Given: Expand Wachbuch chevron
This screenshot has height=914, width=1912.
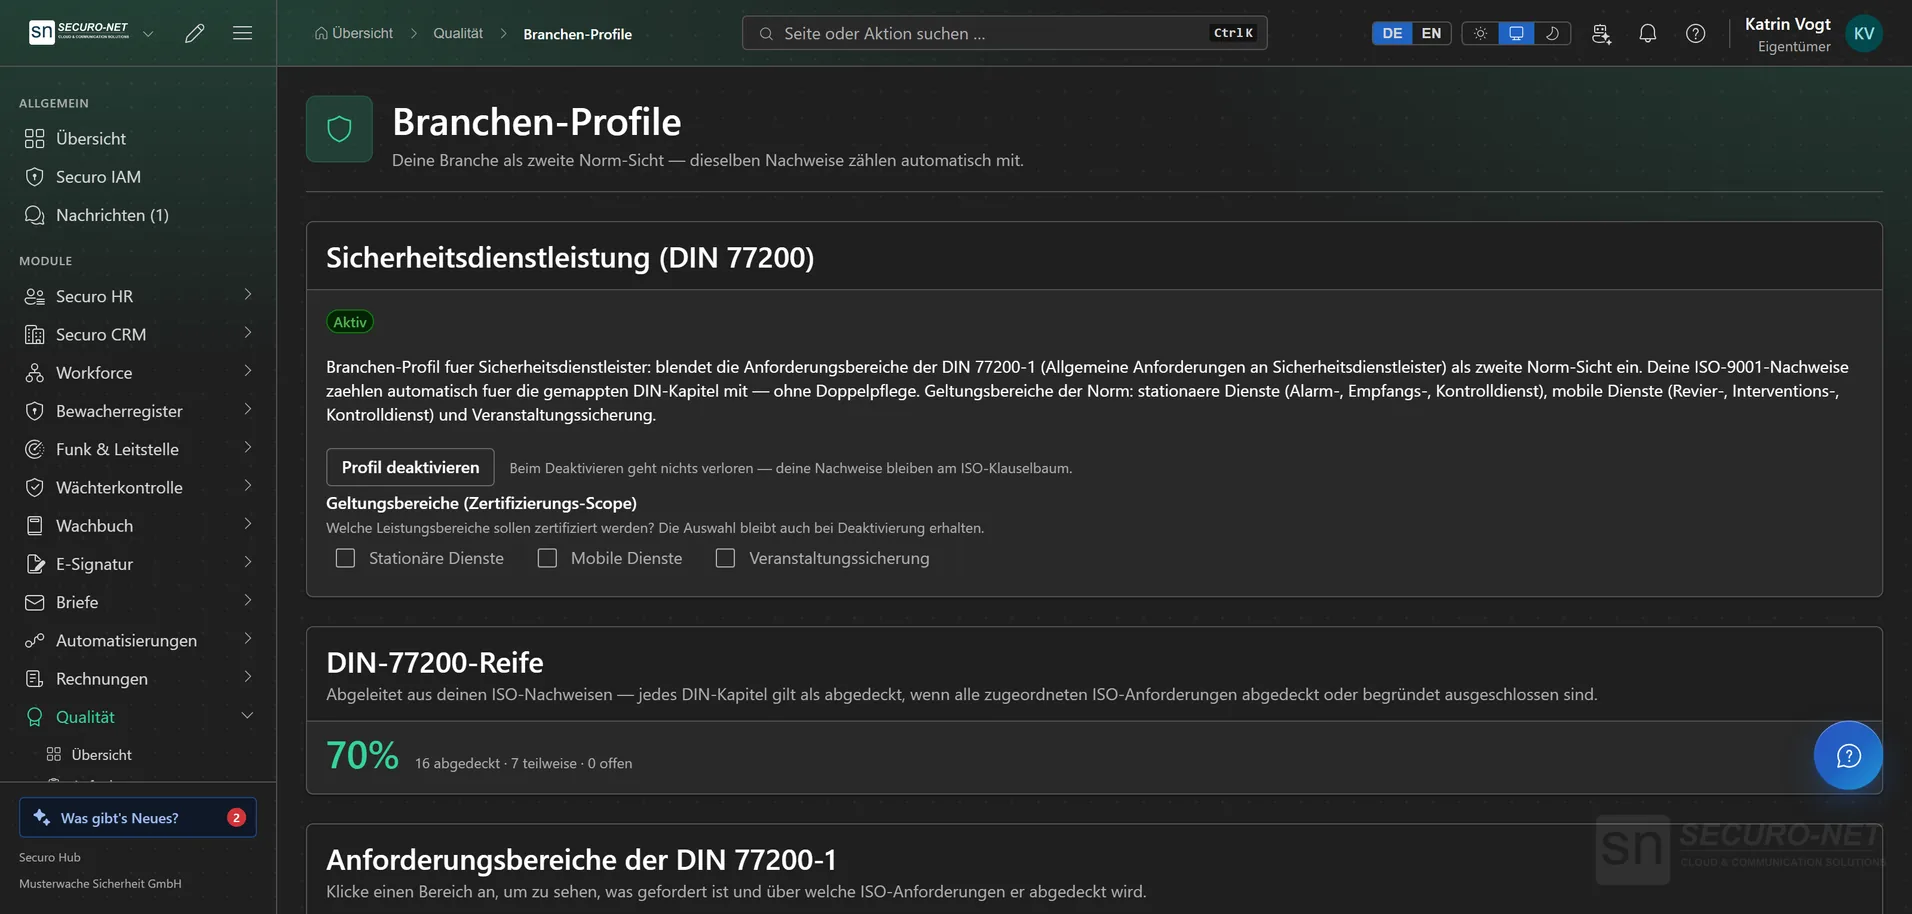Looking at the screenshot, I should 247,524.
